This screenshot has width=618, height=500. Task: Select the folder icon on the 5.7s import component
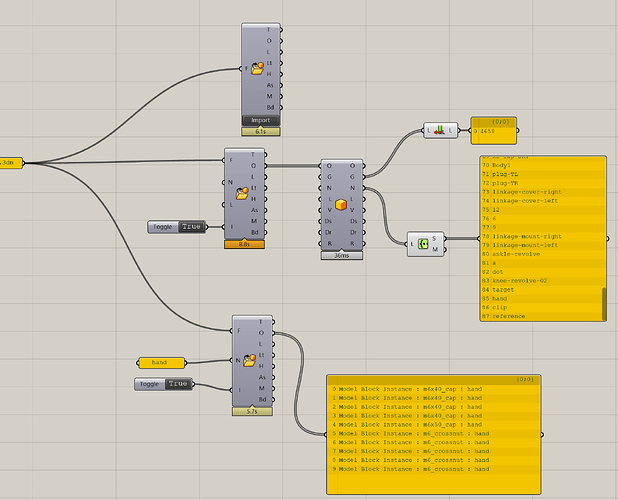250,360
